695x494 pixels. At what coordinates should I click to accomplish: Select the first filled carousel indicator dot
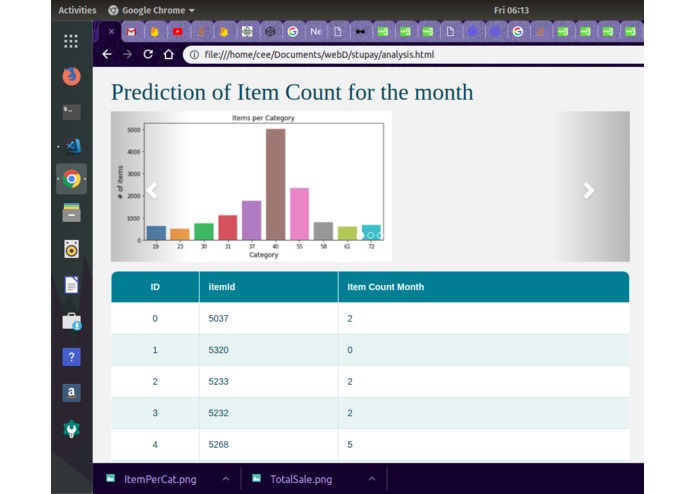pos(361,235)
